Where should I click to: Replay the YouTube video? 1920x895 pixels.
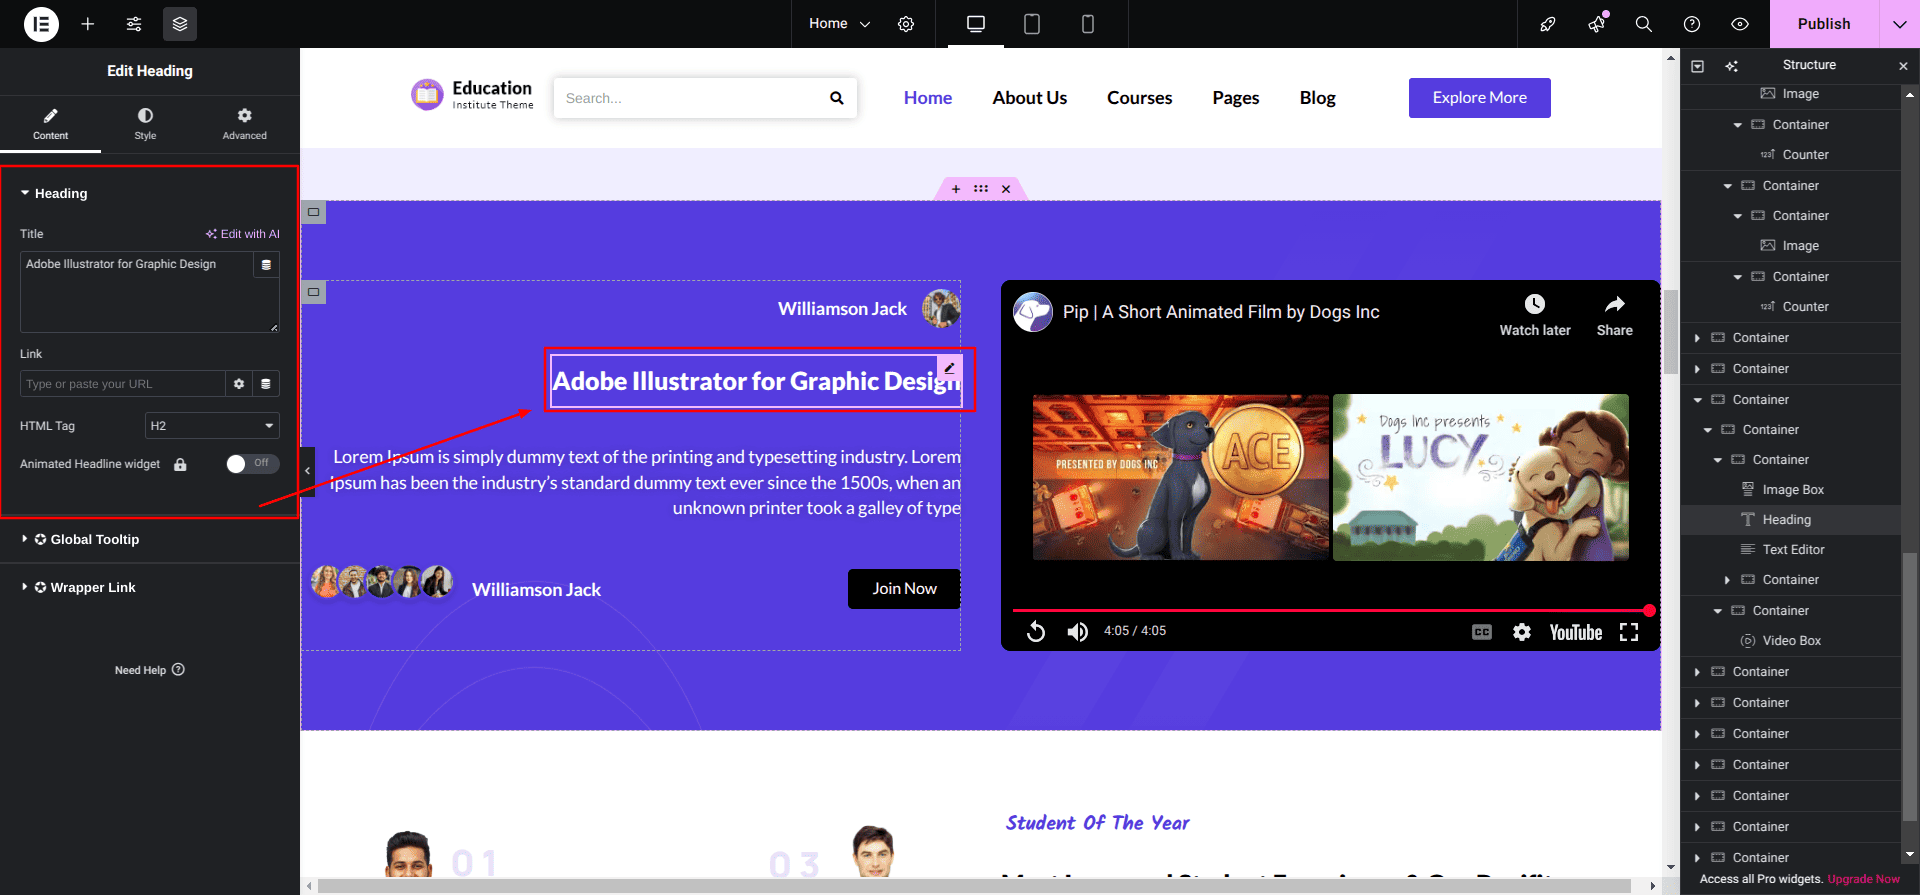(x=1036, y=632)
